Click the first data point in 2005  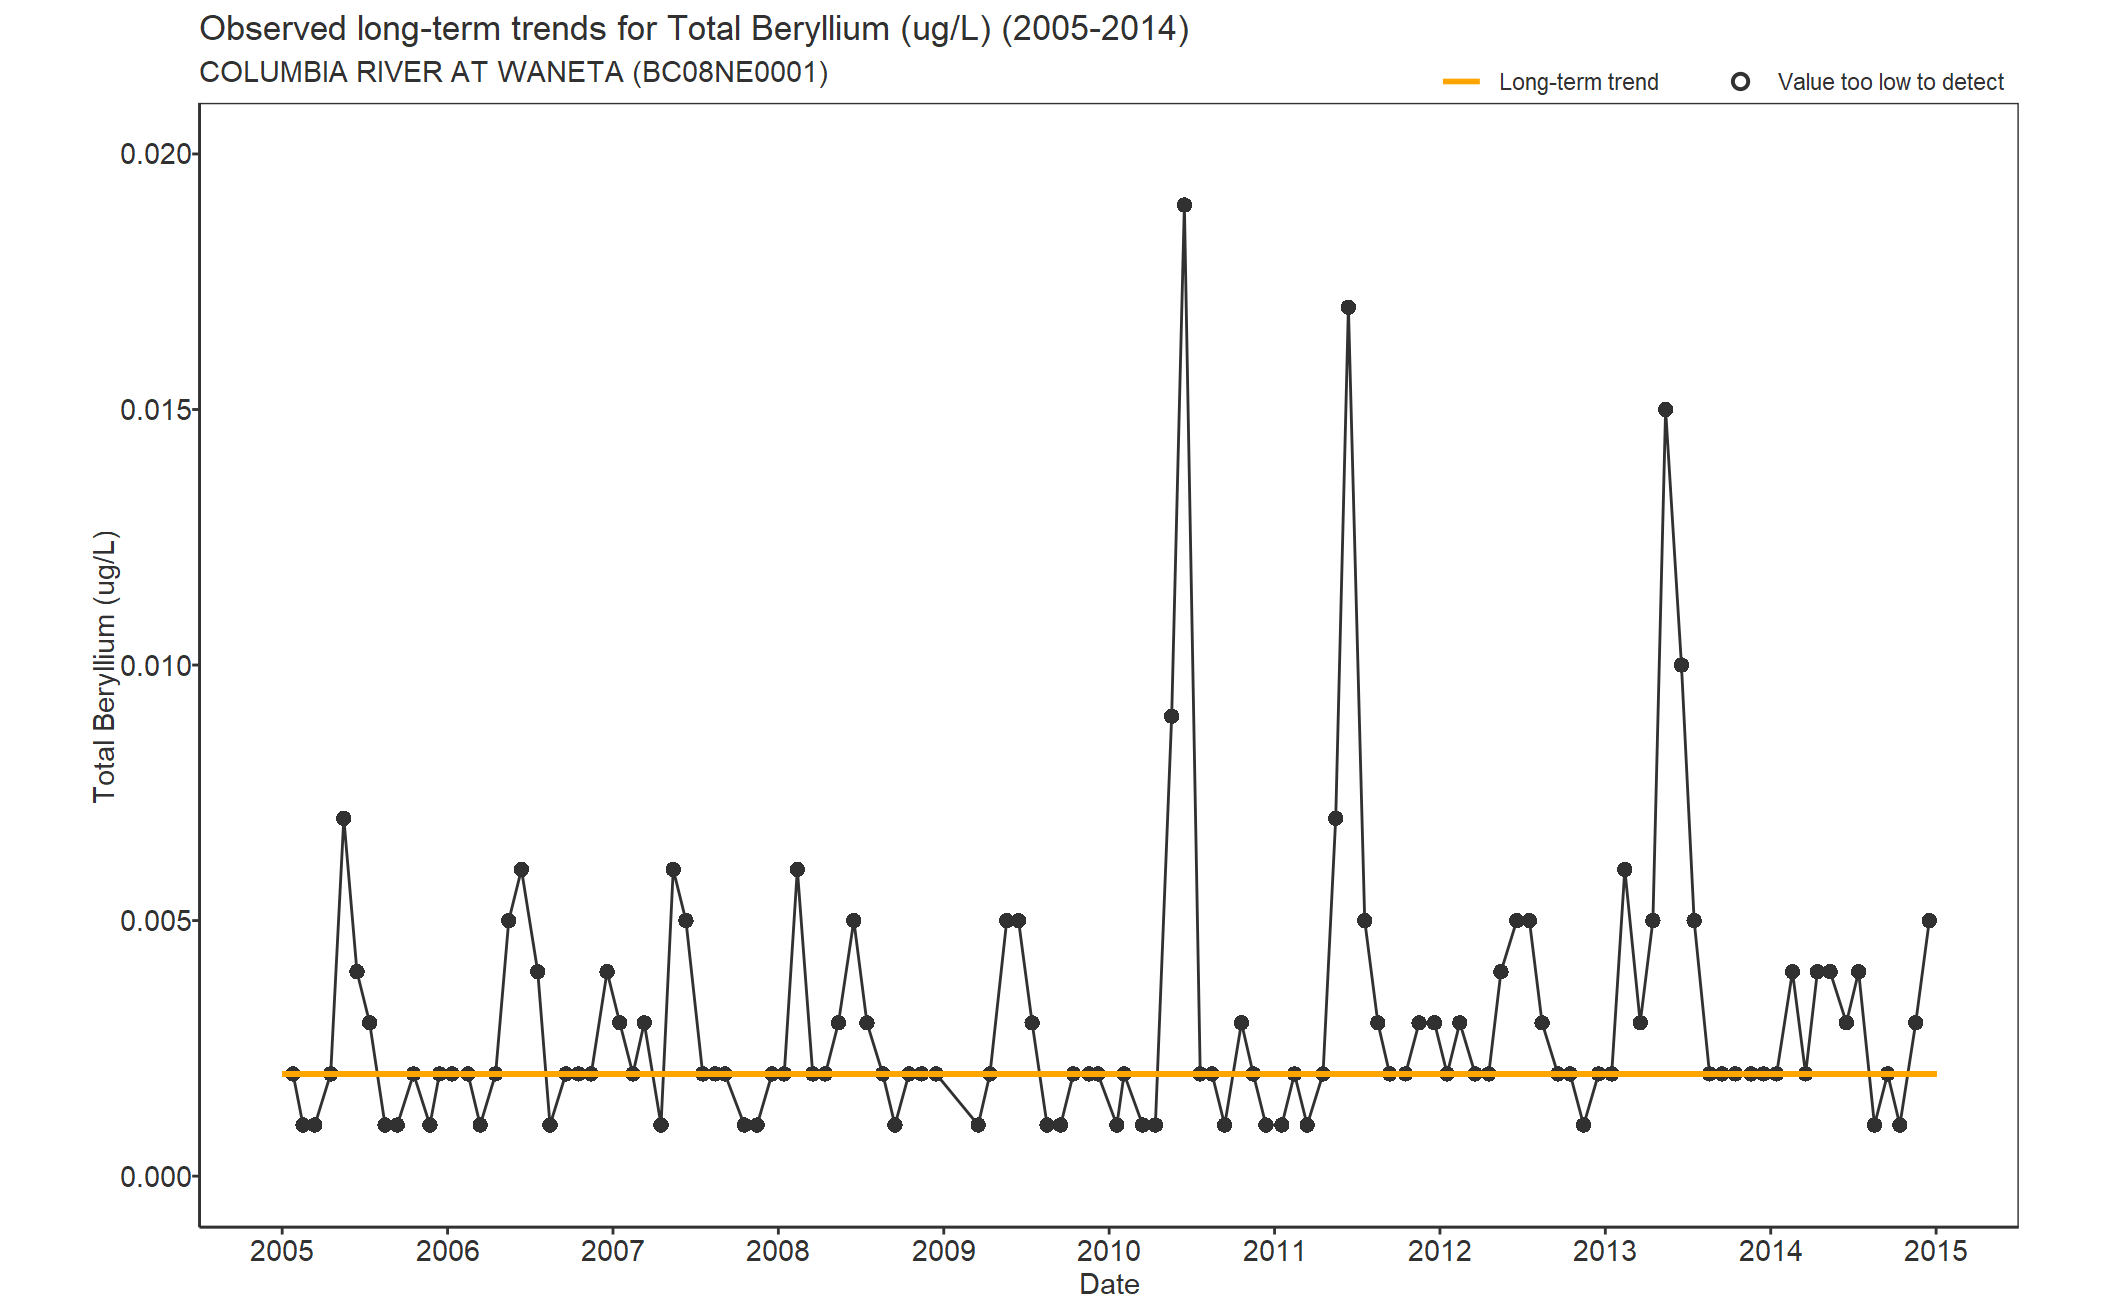tap(292, 1074)
